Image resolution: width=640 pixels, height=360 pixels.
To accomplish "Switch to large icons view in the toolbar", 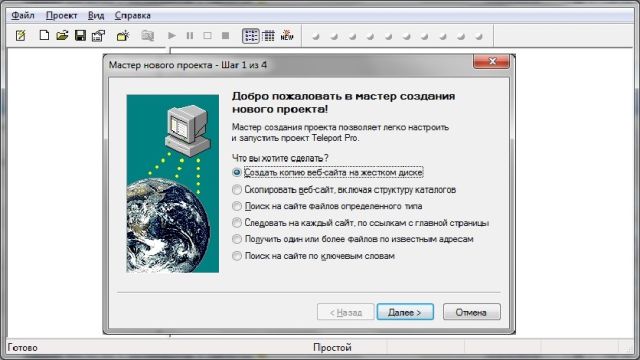I will [251, 36].
